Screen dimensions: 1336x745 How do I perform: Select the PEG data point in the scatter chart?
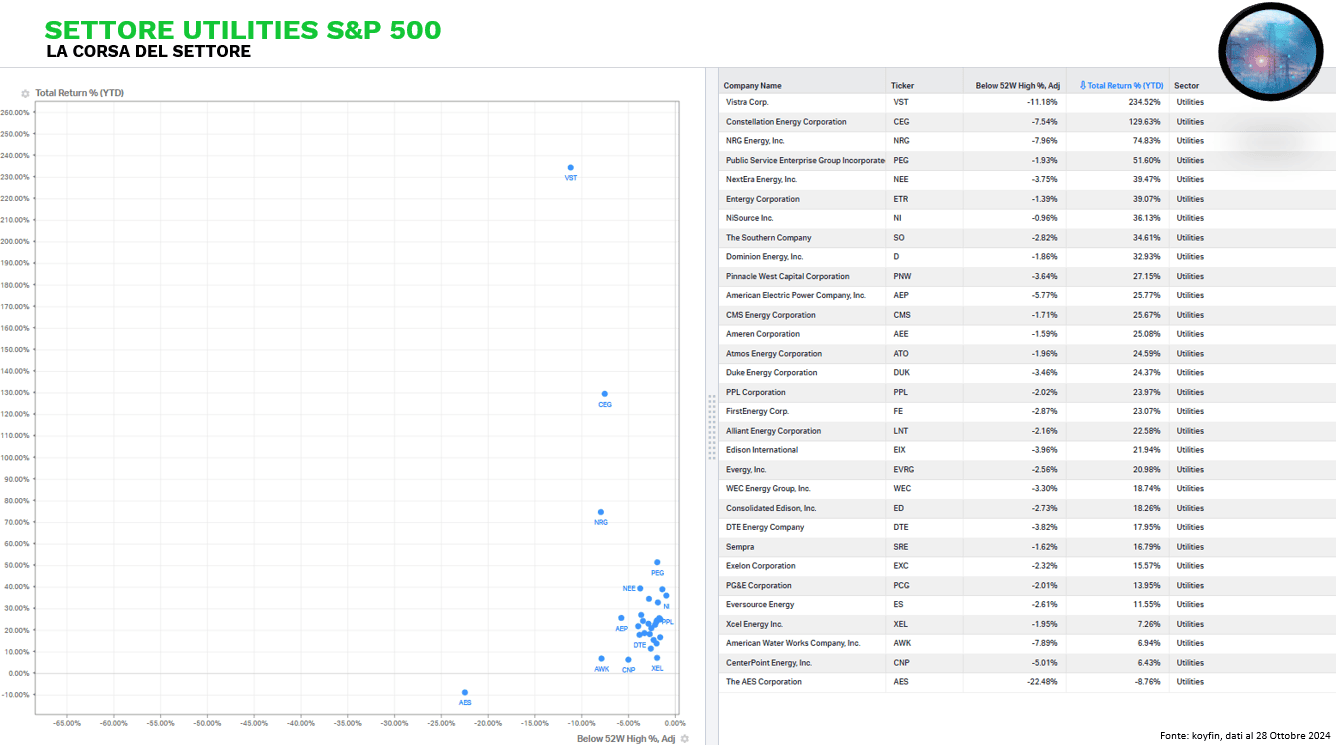click(x=657, y=562)
